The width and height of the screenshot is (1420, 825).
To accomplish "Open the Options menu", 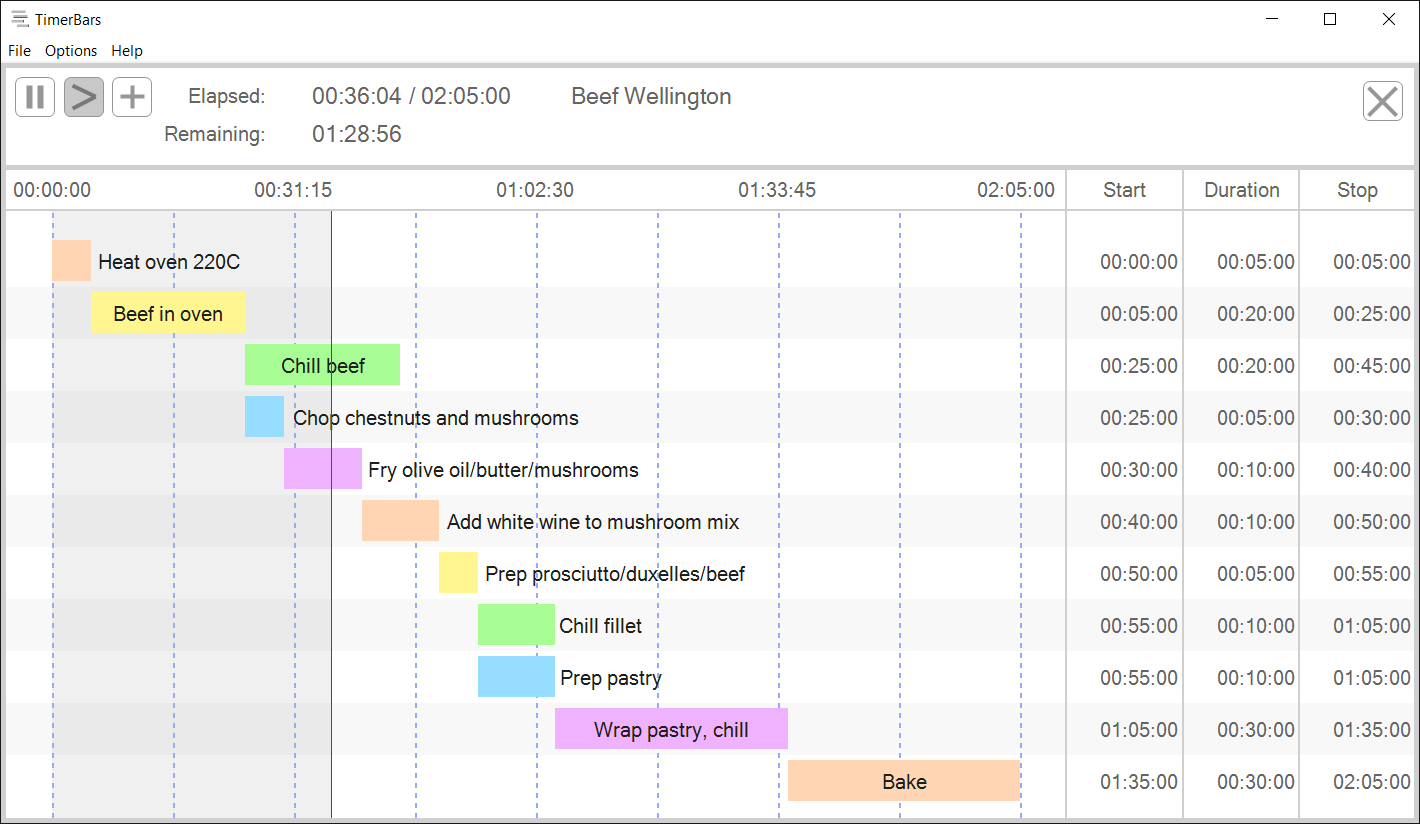I will pos(71,51).
